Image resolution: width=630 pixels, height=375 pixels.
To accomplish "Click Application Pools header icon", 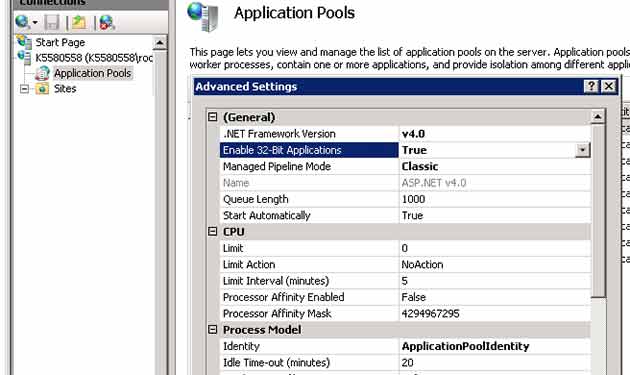I will click(x=204, y=16).
